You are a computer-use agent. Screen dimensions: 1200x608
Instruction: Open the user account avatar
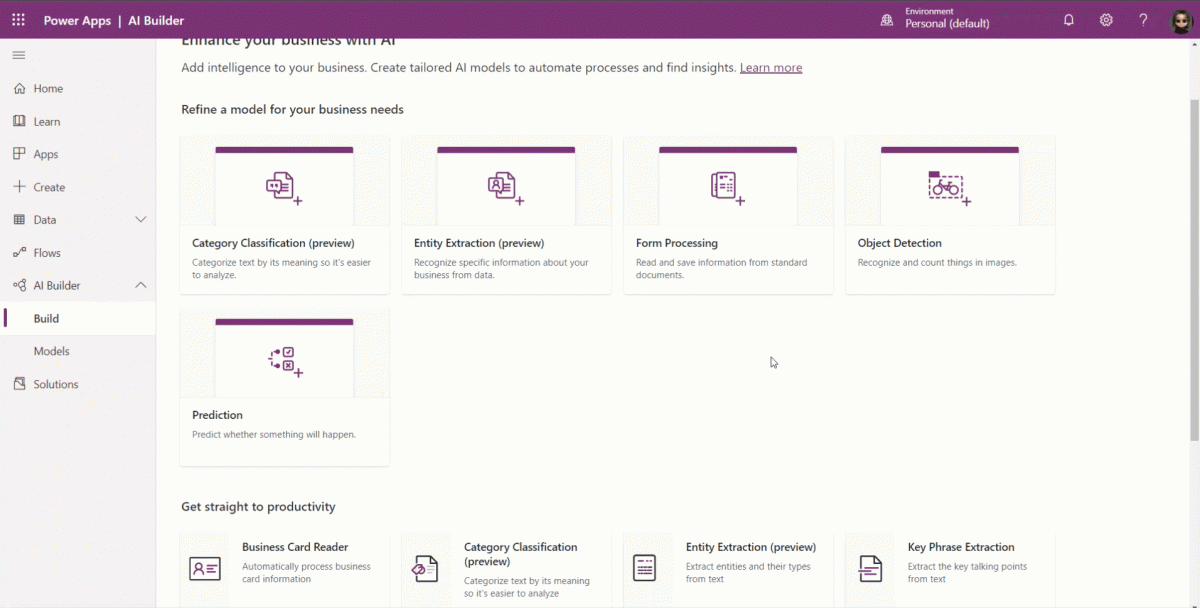click(x=1182, y=21)
